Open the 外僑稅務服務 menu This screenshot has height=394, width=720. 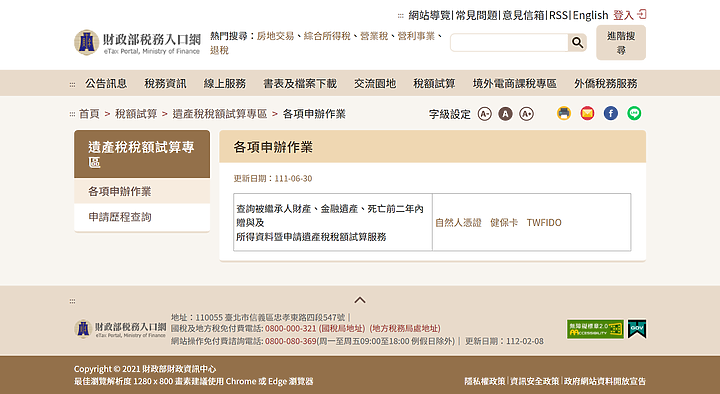click(x=606, y=84)
